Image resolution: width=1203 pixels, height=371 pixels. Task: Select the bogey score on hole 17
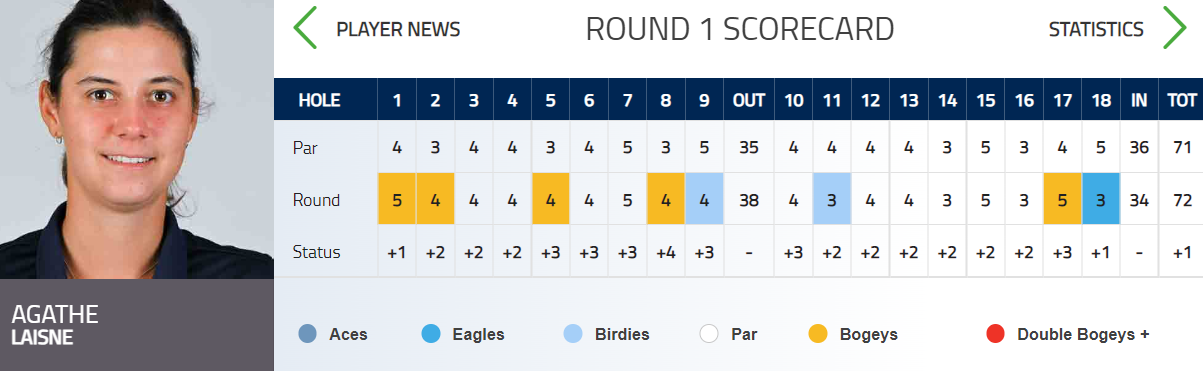pyautogui.click(x=1062, y=199)
